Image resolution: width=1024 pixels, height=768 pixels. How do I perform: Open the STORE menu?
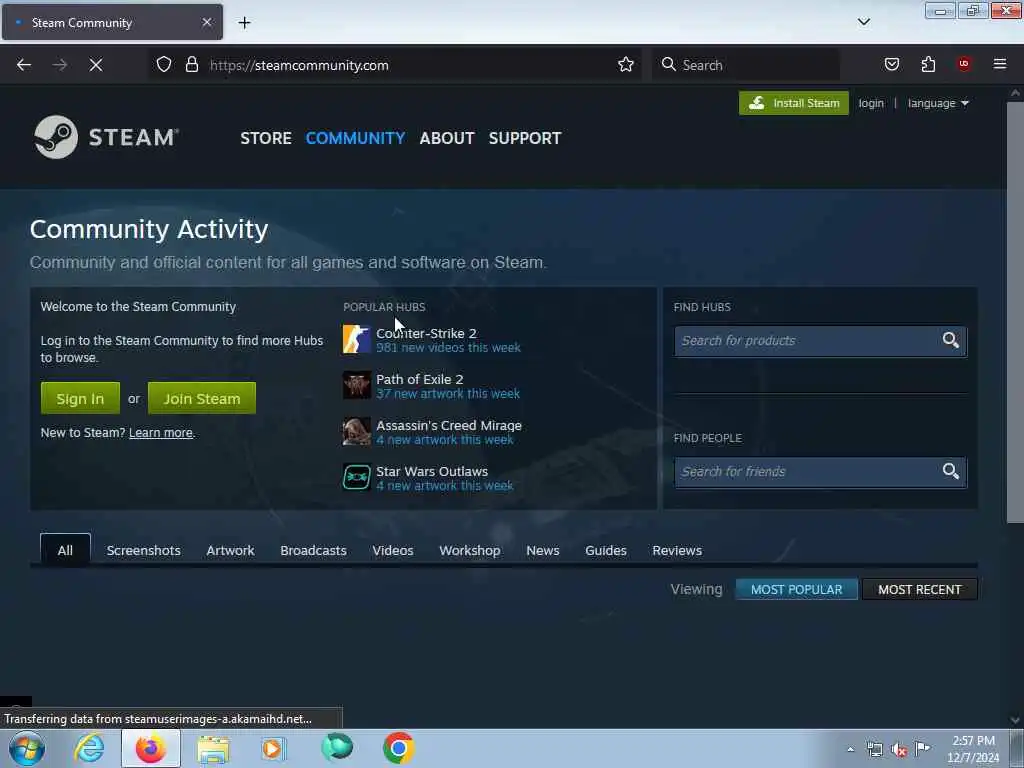(x=266, y=138)
